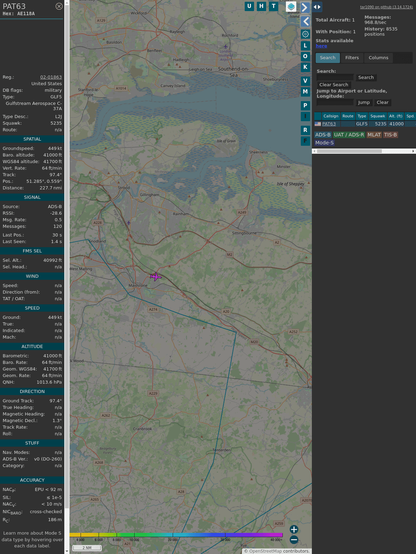Click the Southend airport aircraft marker

pyautogui.click(x=225, y=47)
